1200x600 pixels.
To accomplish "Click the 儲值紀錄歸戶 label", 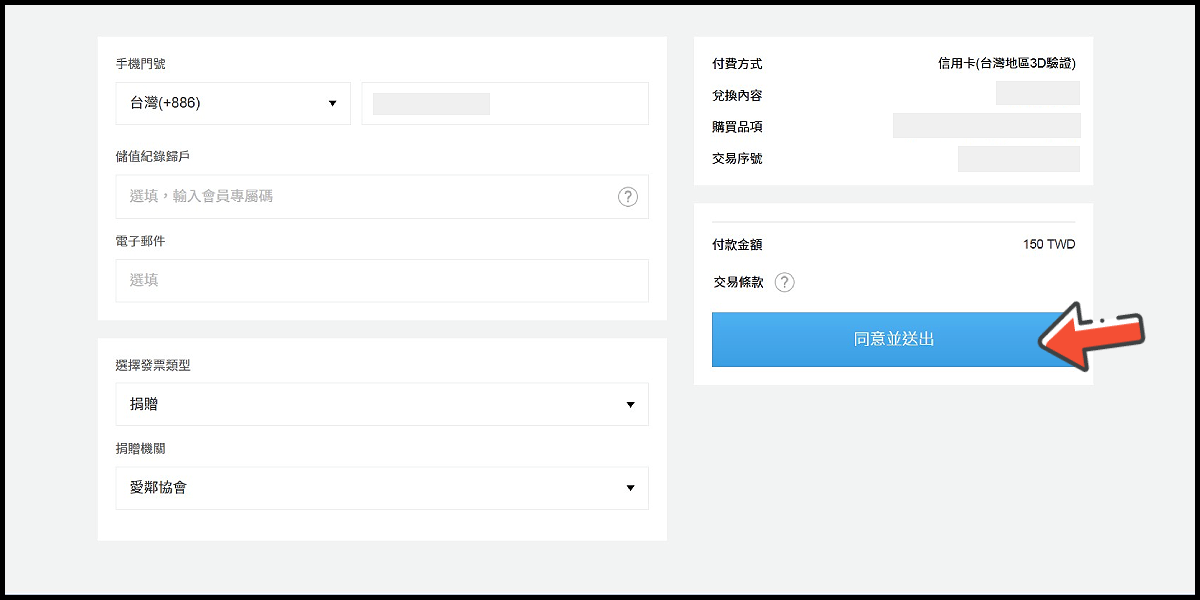I will tap(153, 156).
